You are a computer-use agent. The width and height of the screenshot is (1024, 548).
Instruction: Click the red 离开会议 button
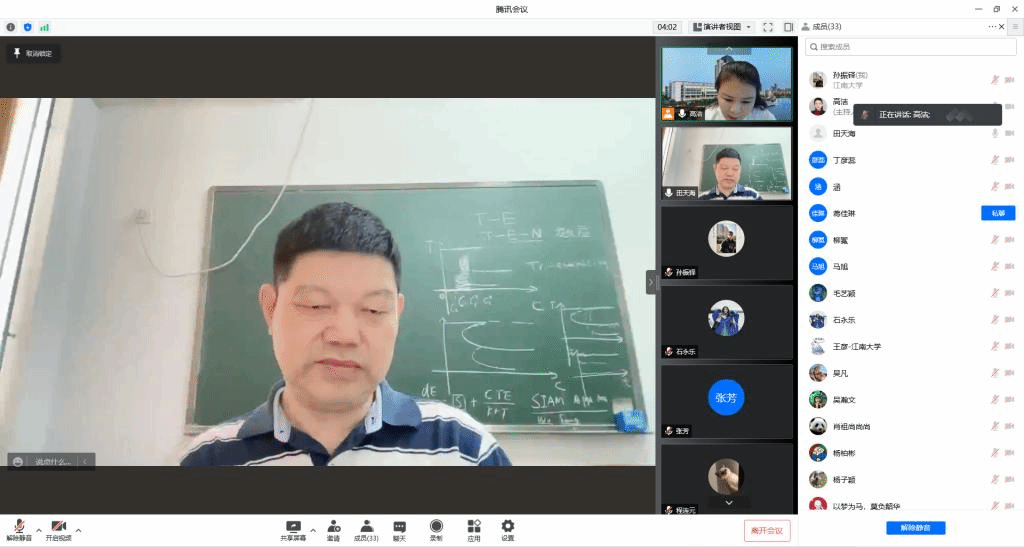pos(767,530)
